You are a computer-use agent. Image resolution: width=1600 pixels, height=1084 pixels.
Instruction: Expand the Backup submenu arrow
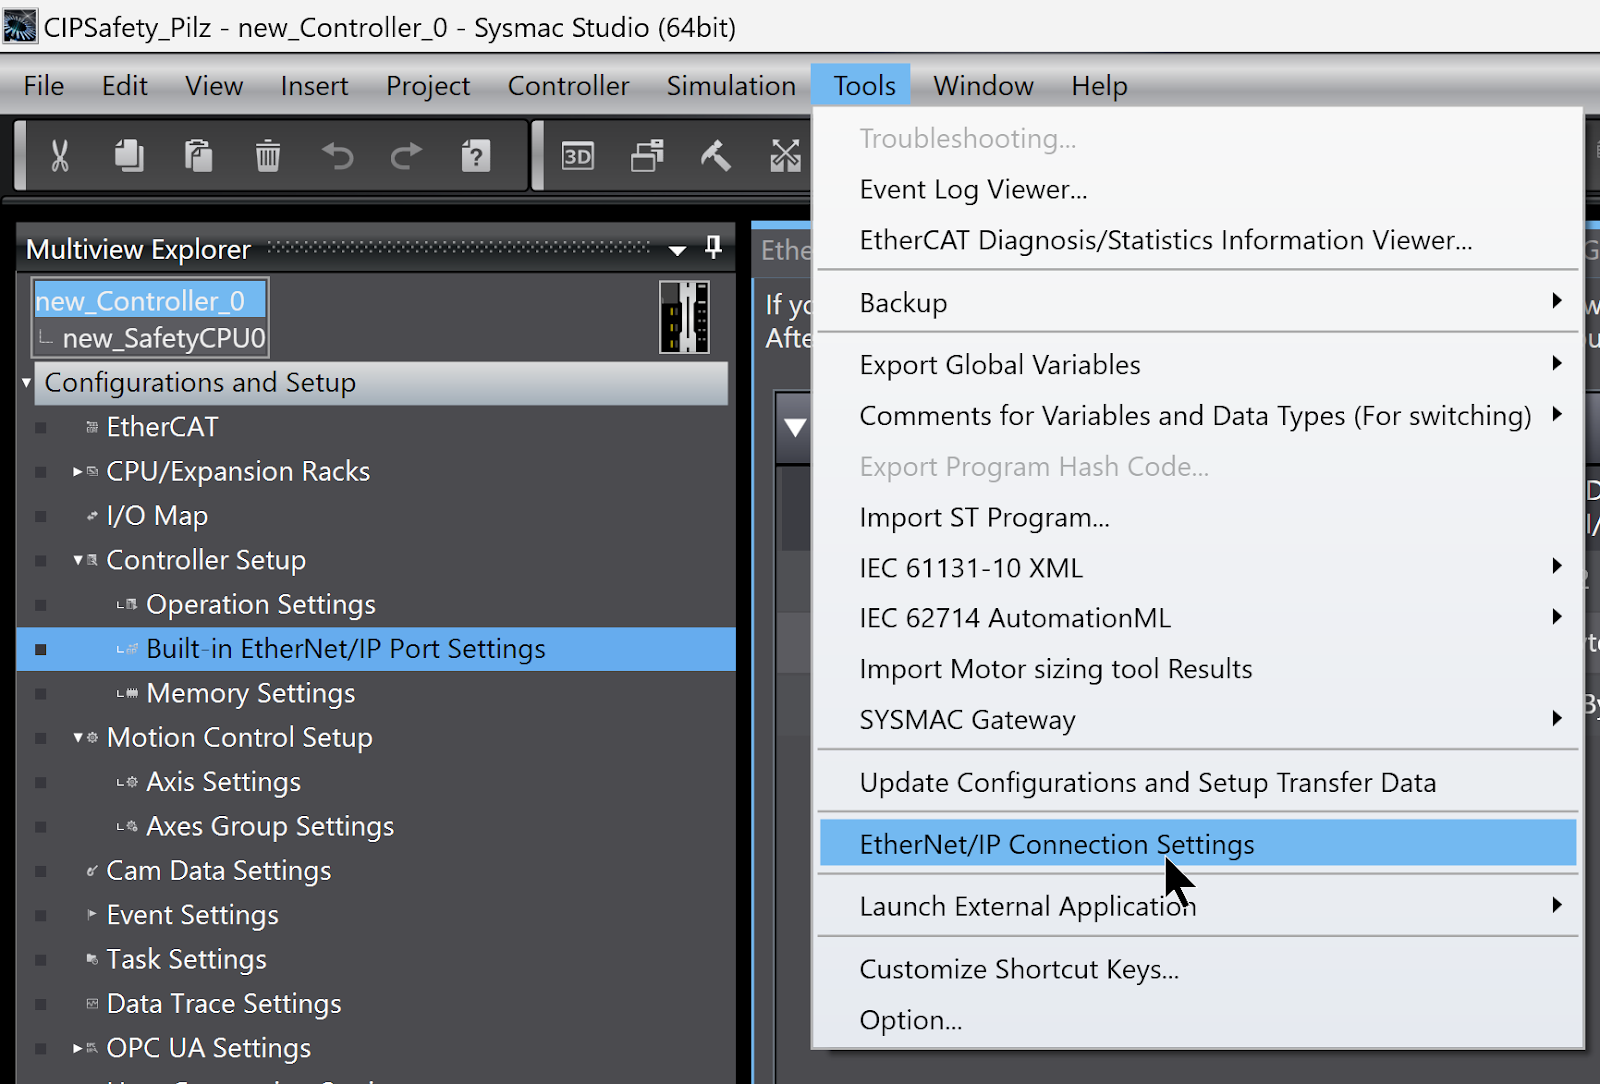pyautogui.click(x=1556, y=301)
